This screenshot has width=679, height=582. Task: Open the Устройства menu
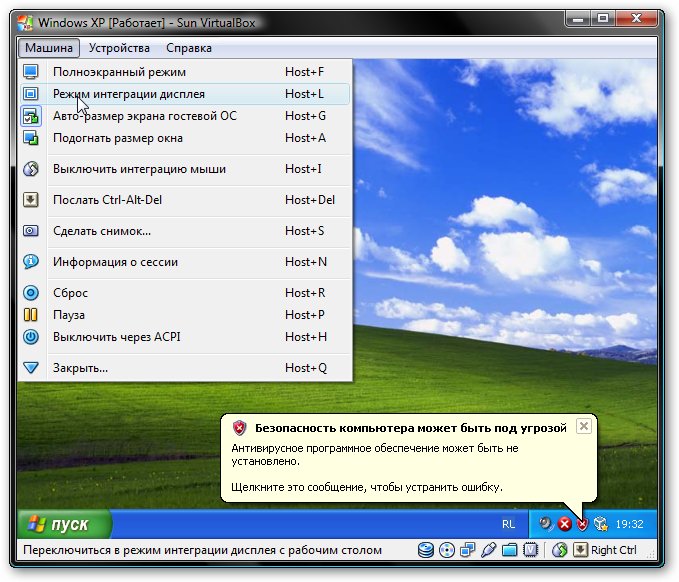(119, 48)
